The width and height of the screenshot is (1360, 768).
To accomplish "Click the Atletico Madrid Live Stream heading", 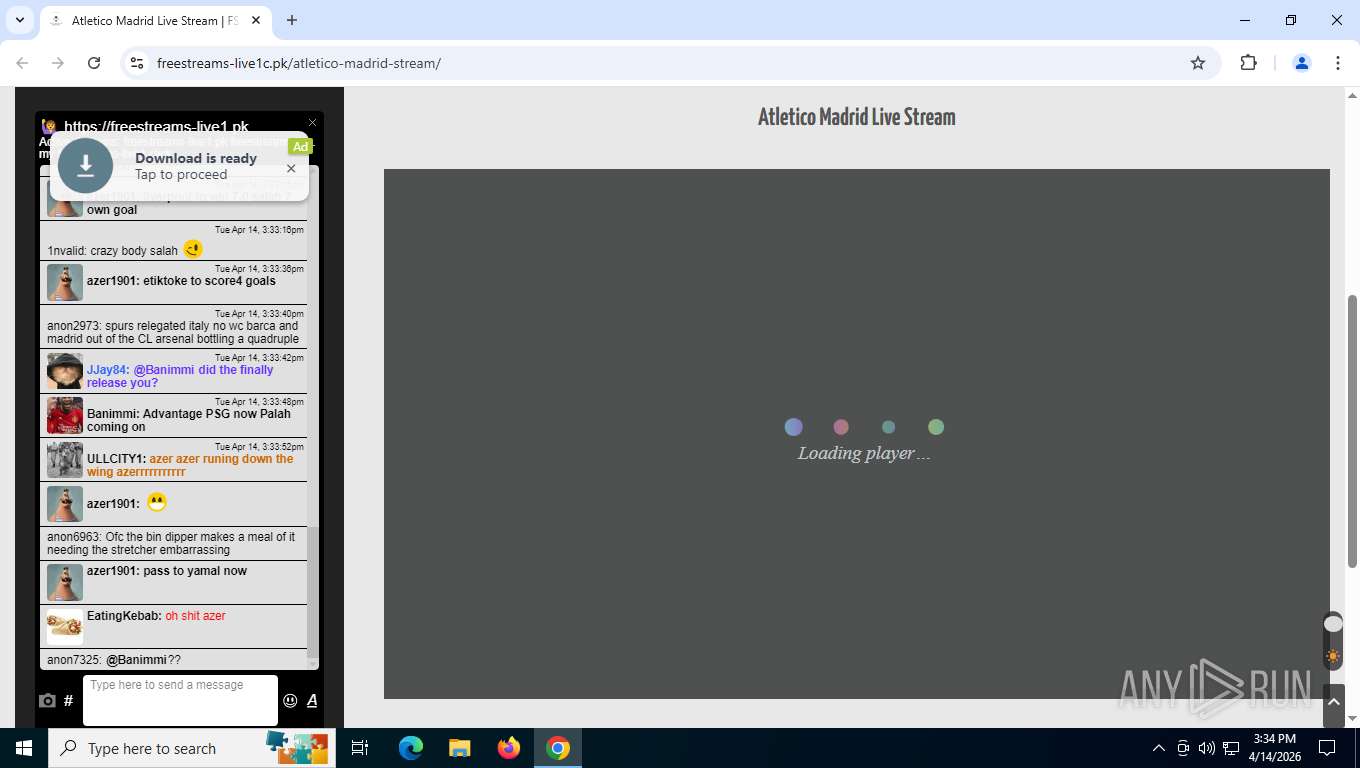I will [857, 117].
